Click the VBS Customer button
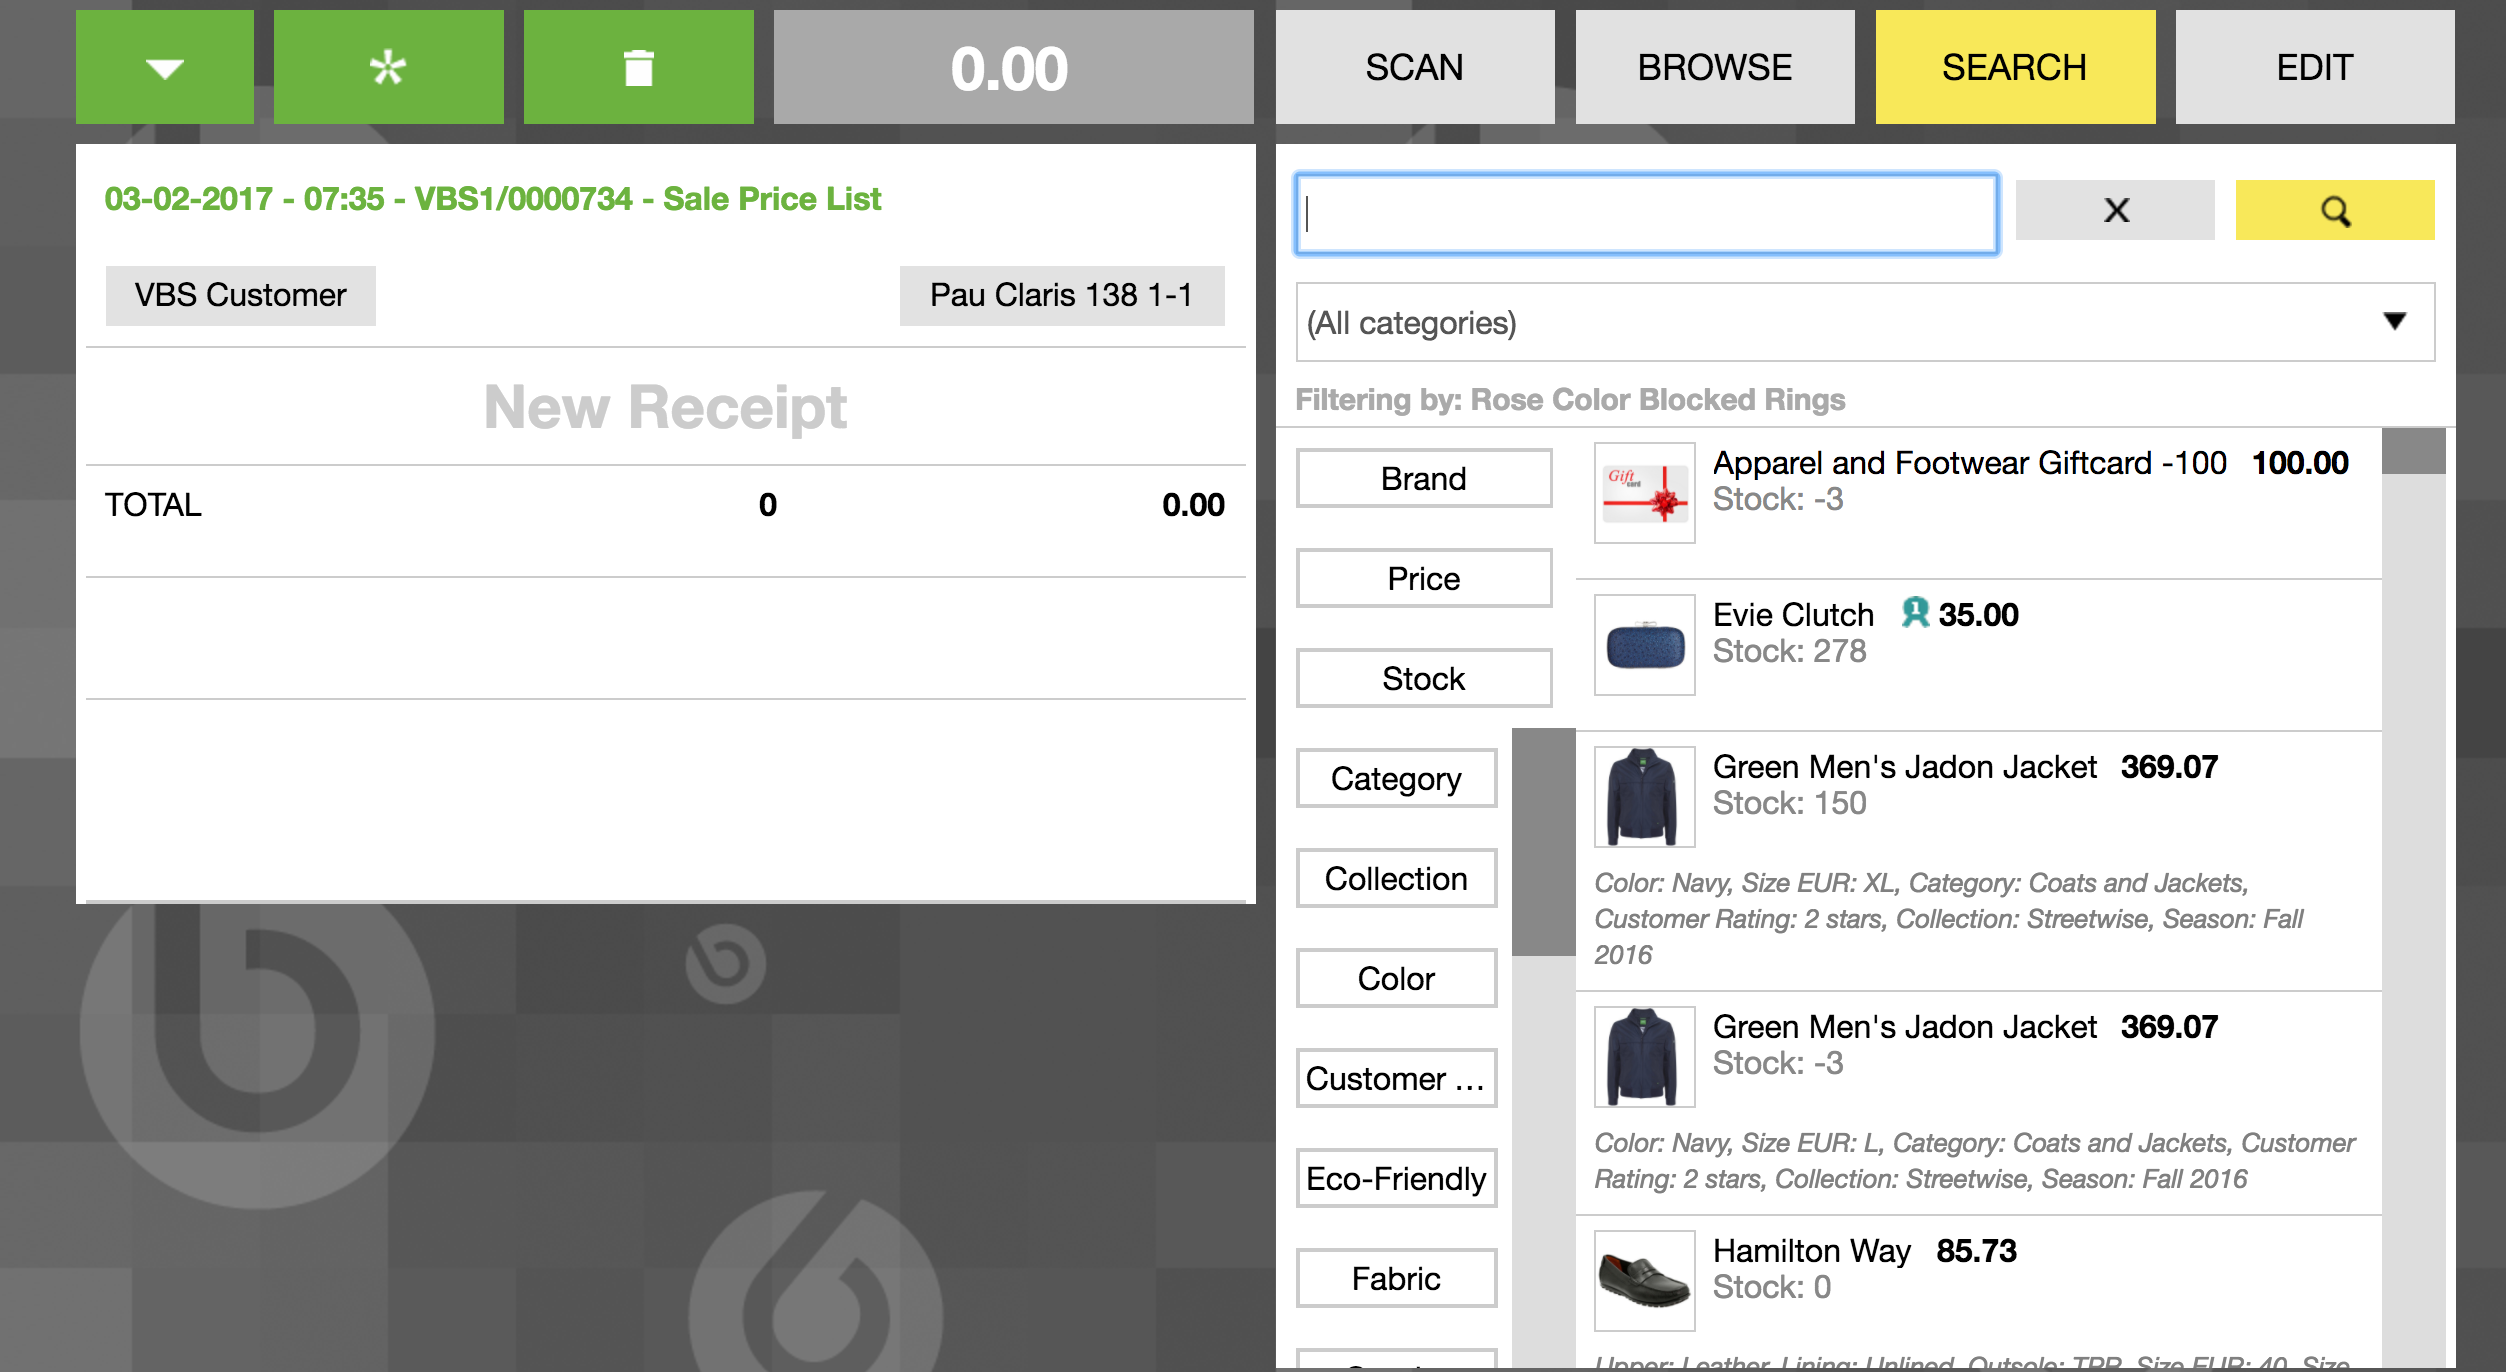The image size is (2506, 1372). point(240,295)
